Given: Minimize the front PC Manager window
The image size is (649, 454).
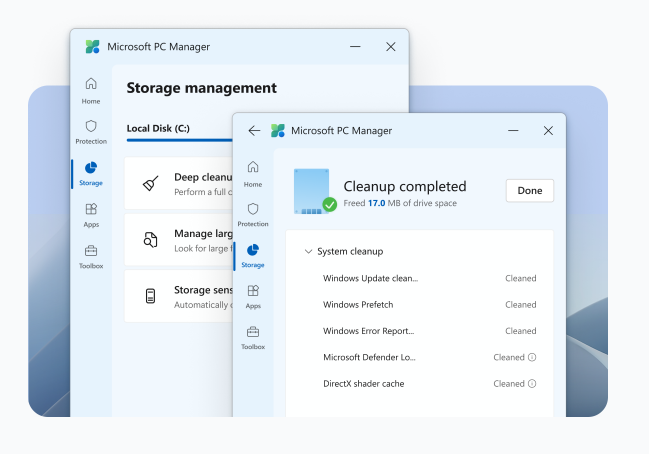Looking at the screenshot, I should click(x=513, y=131).
